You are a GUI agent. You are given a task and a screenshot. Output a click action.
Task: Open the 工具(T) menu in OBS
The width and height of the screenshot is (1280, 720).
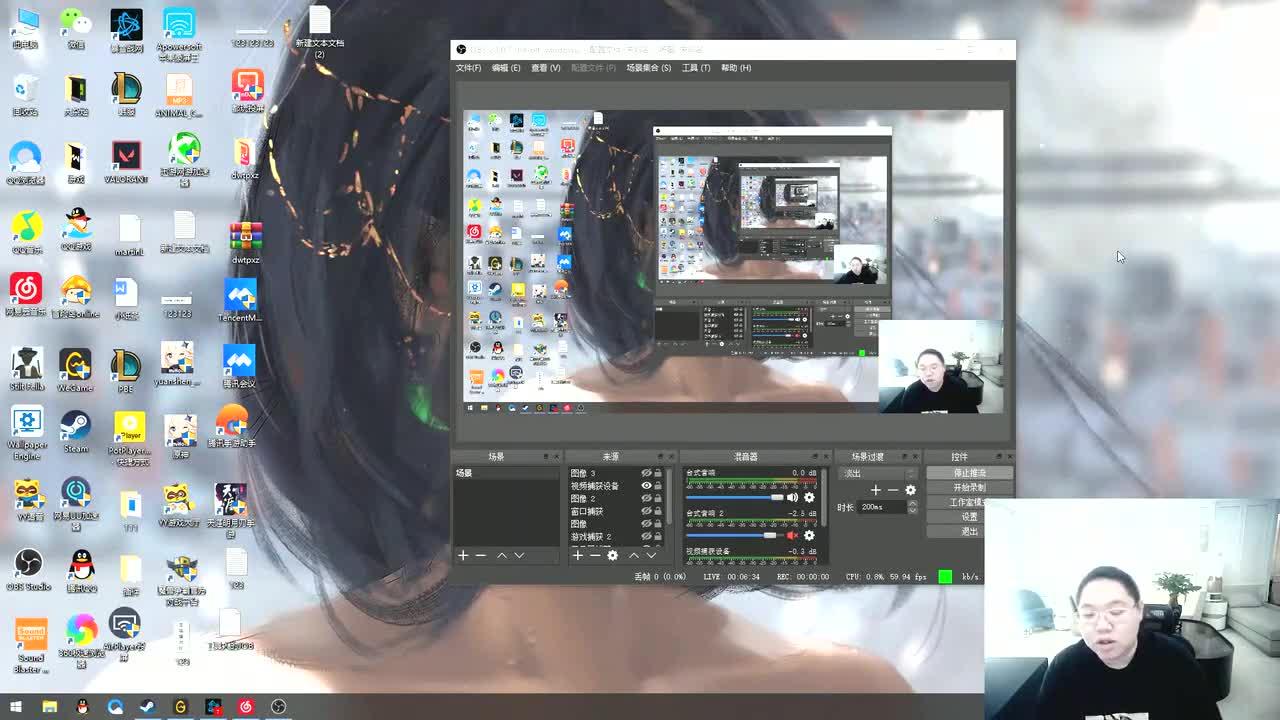click(696, 68)
